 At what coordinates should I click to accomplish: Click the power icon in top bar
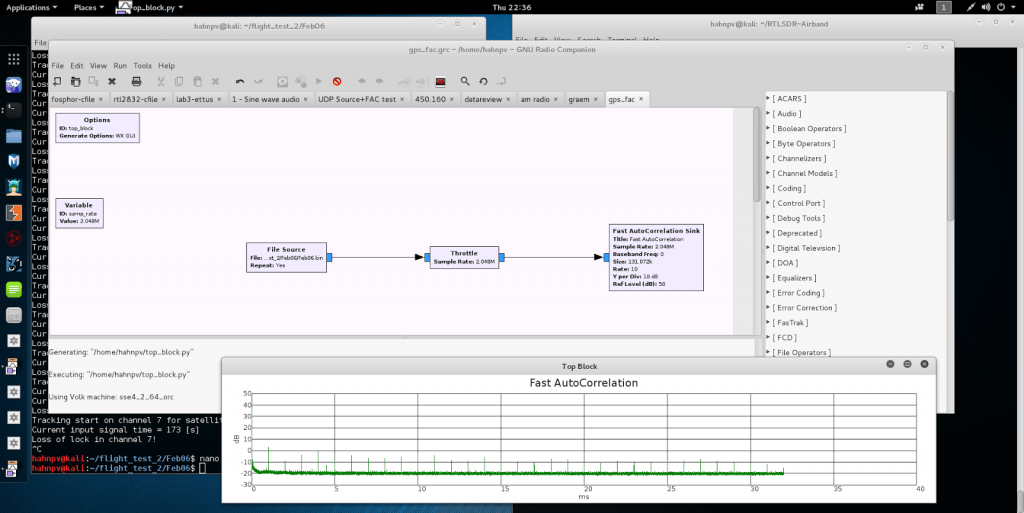(1001, 7)
